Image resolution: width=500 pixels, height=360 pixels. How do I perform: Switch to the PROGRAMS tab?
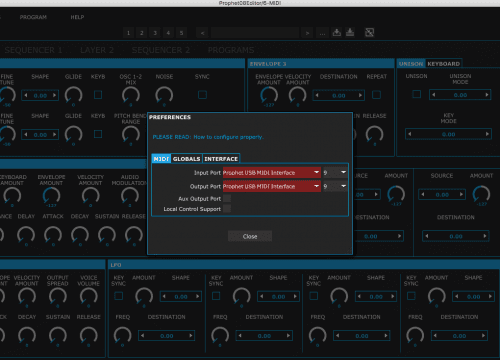coord(231,50)
